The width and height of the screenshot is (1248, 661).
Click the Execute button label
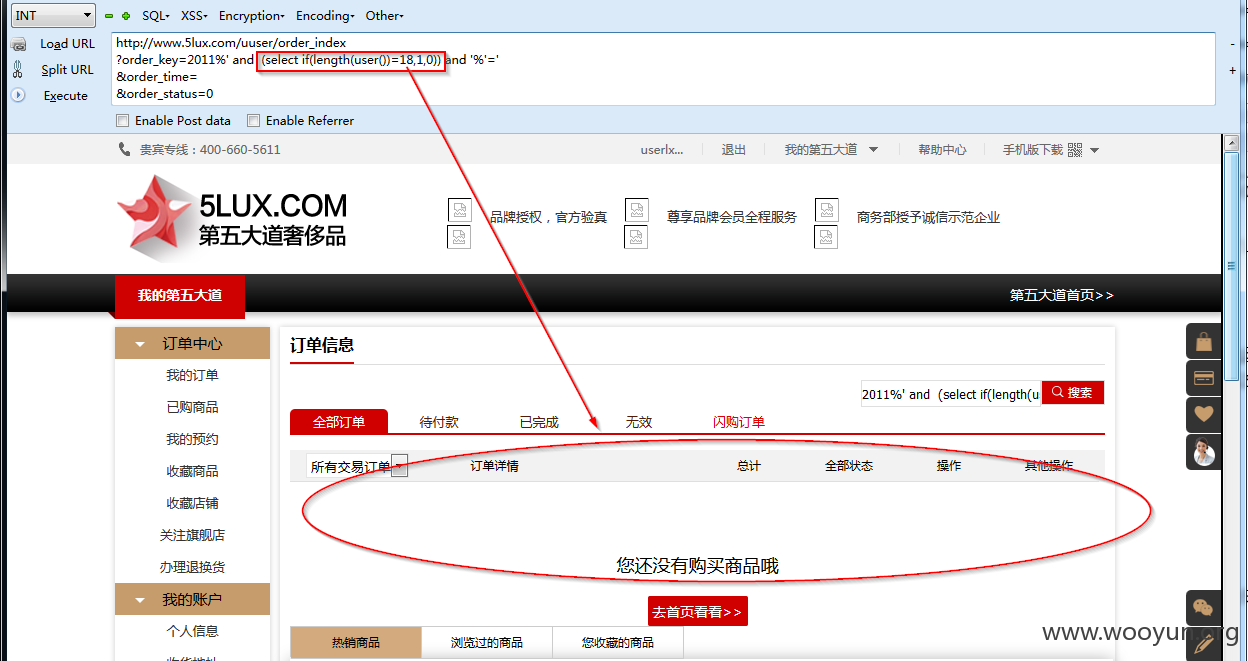click(66, 96)
